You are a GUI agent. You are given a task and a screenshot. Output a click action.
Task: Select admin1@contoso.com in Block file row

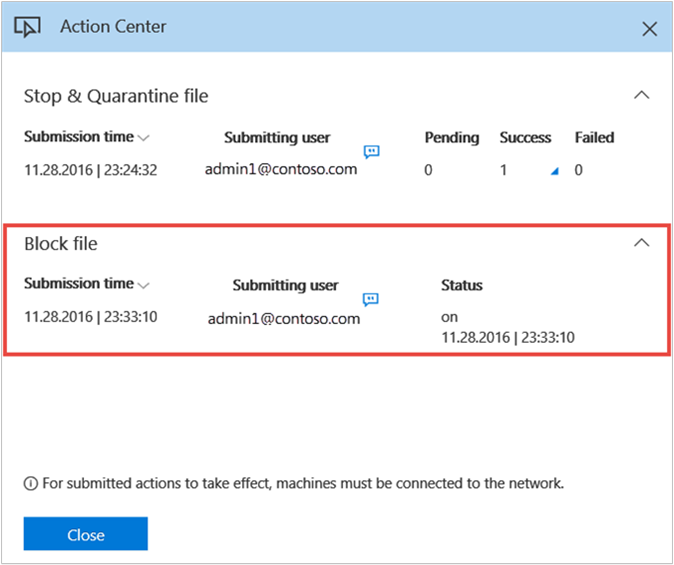pos(284,319)
